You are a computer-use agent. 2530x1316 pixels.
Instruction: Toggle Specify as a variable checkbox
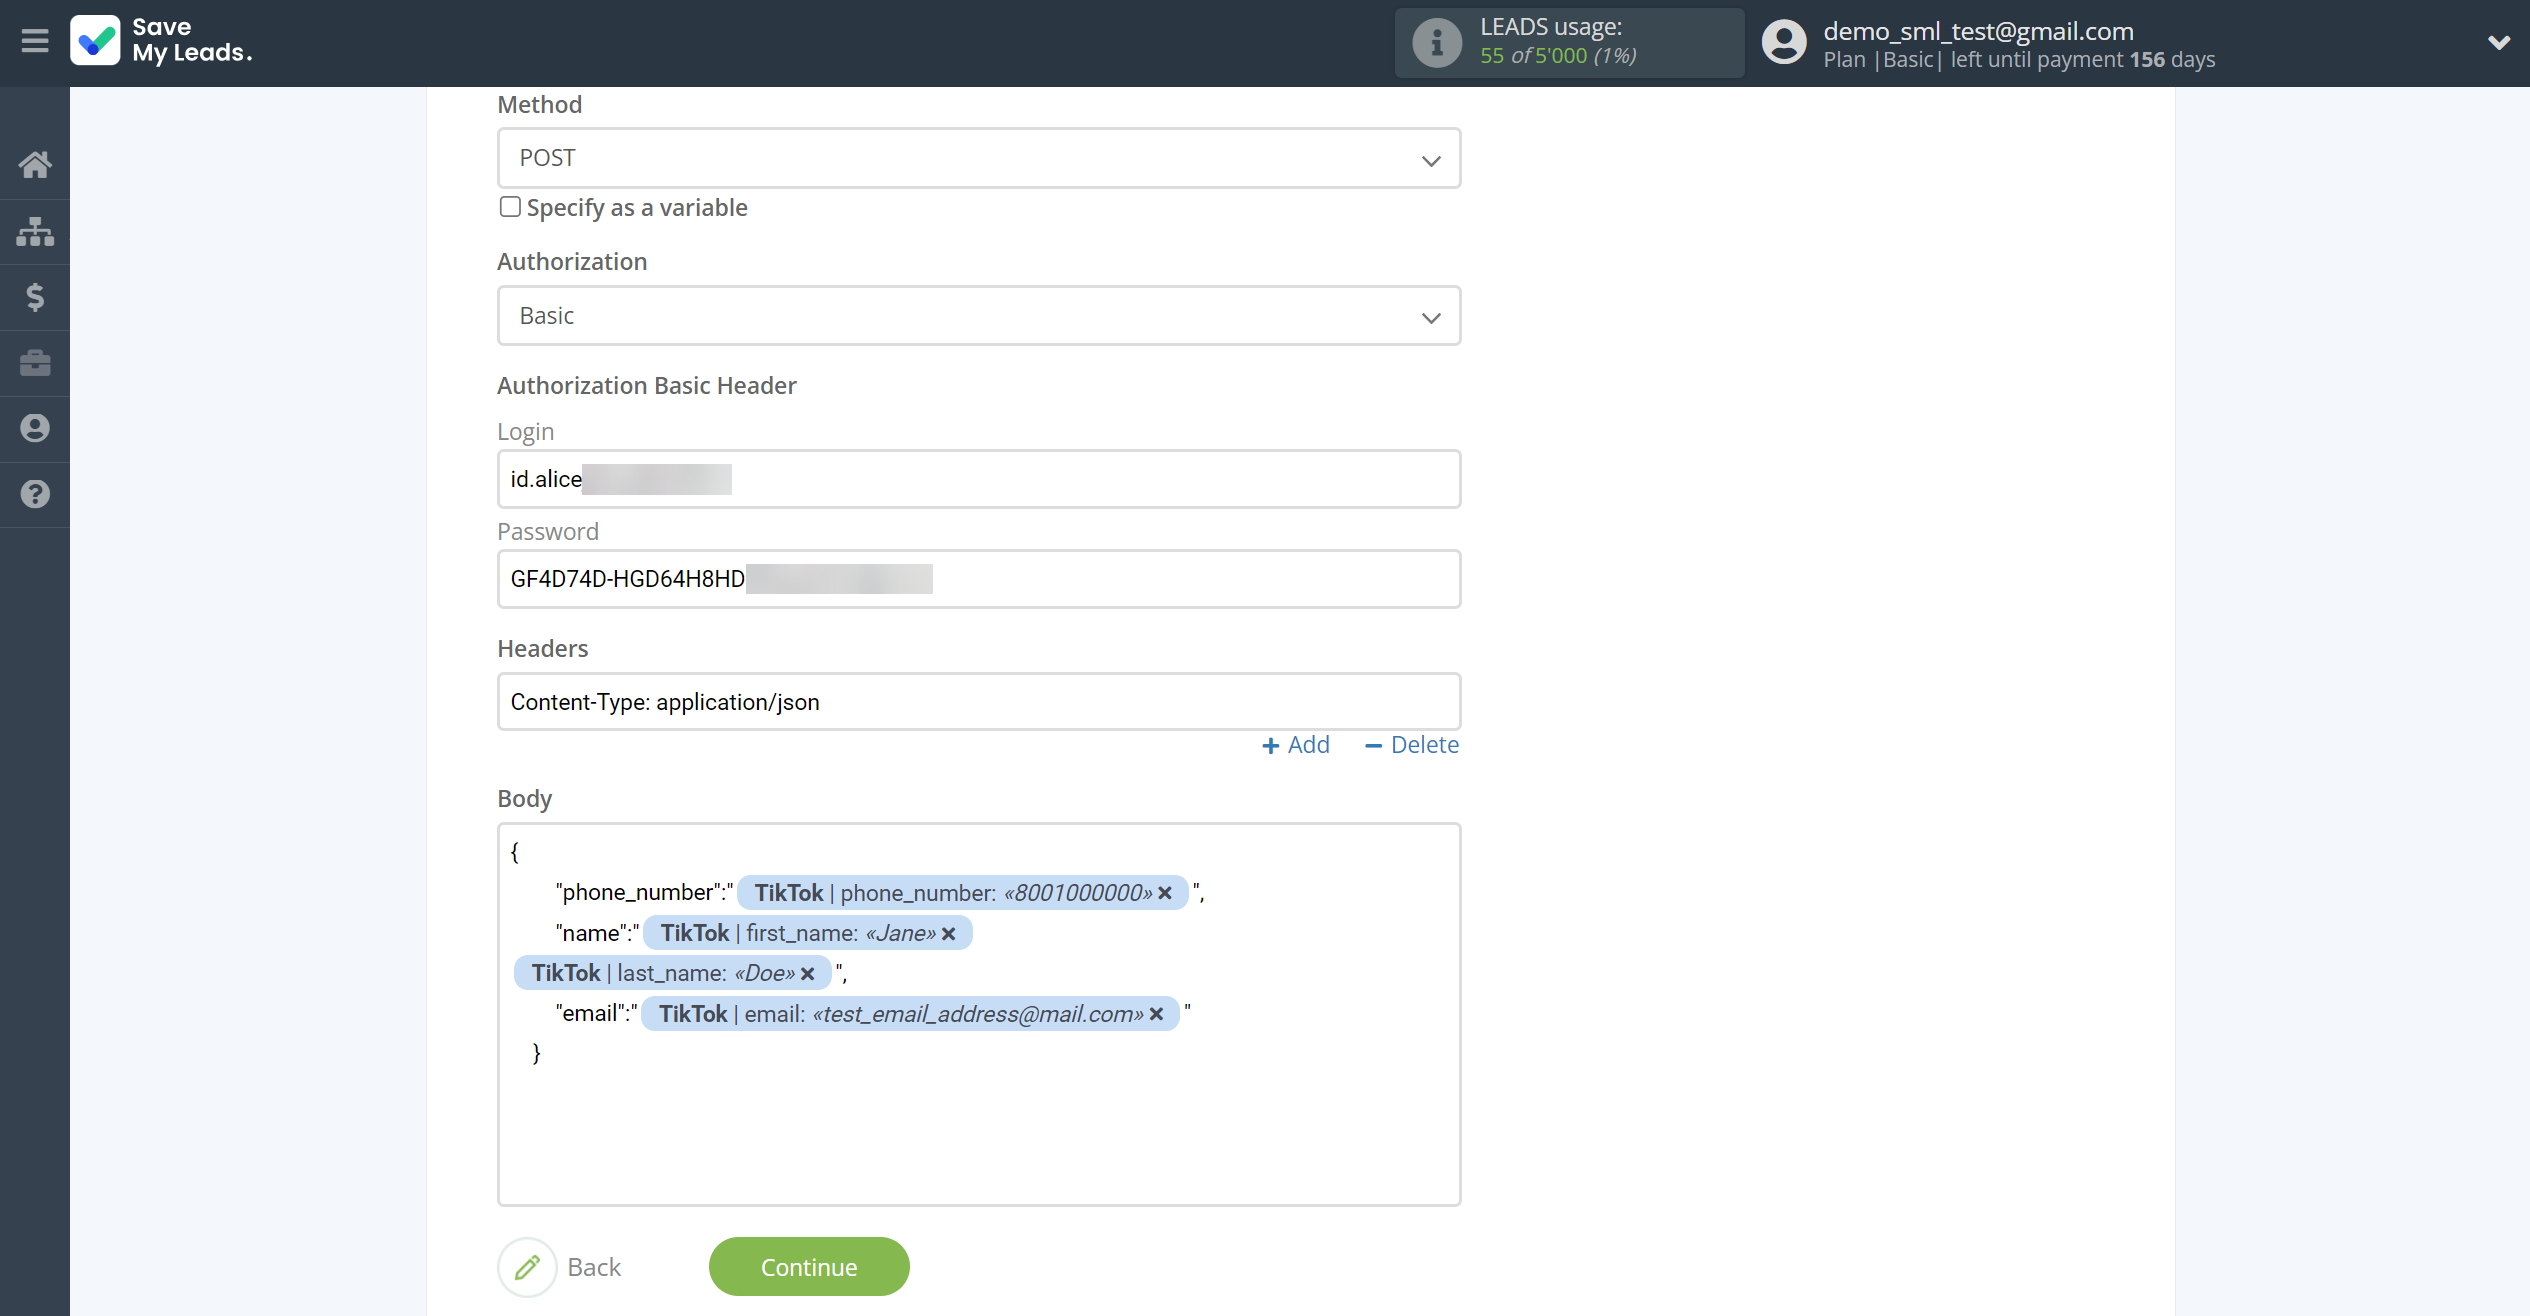(x=510, y=207)
